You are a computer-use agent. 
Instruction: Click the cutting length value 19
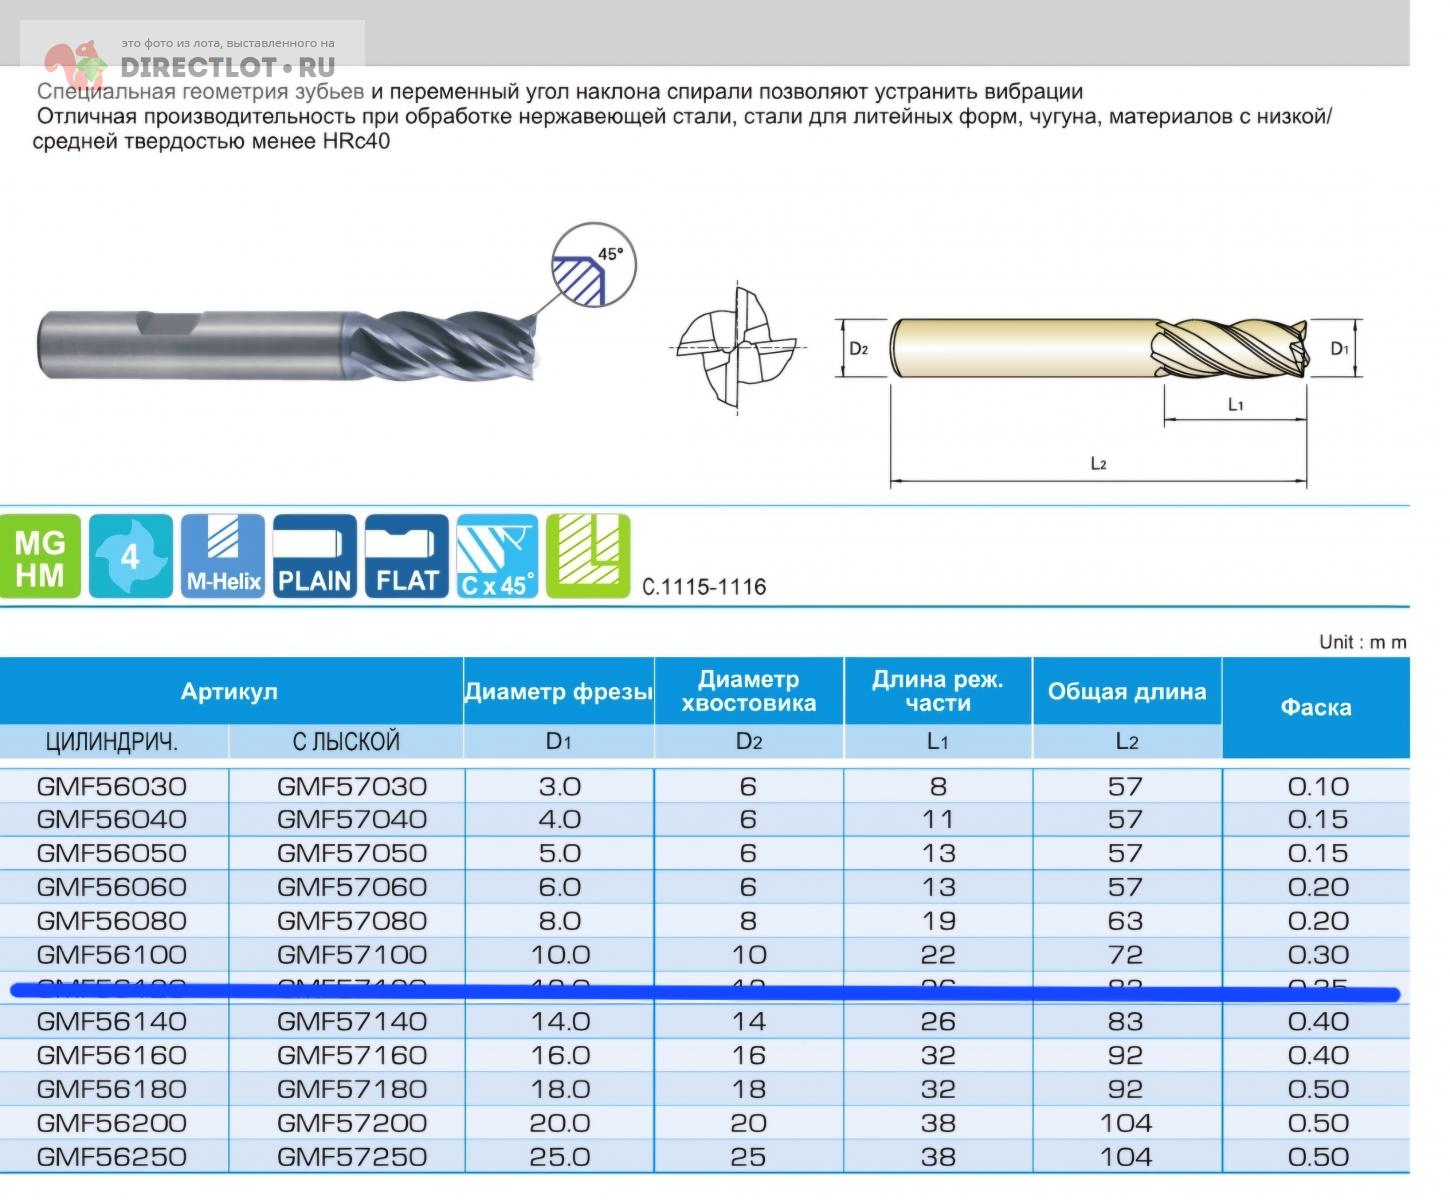point(938,921)
